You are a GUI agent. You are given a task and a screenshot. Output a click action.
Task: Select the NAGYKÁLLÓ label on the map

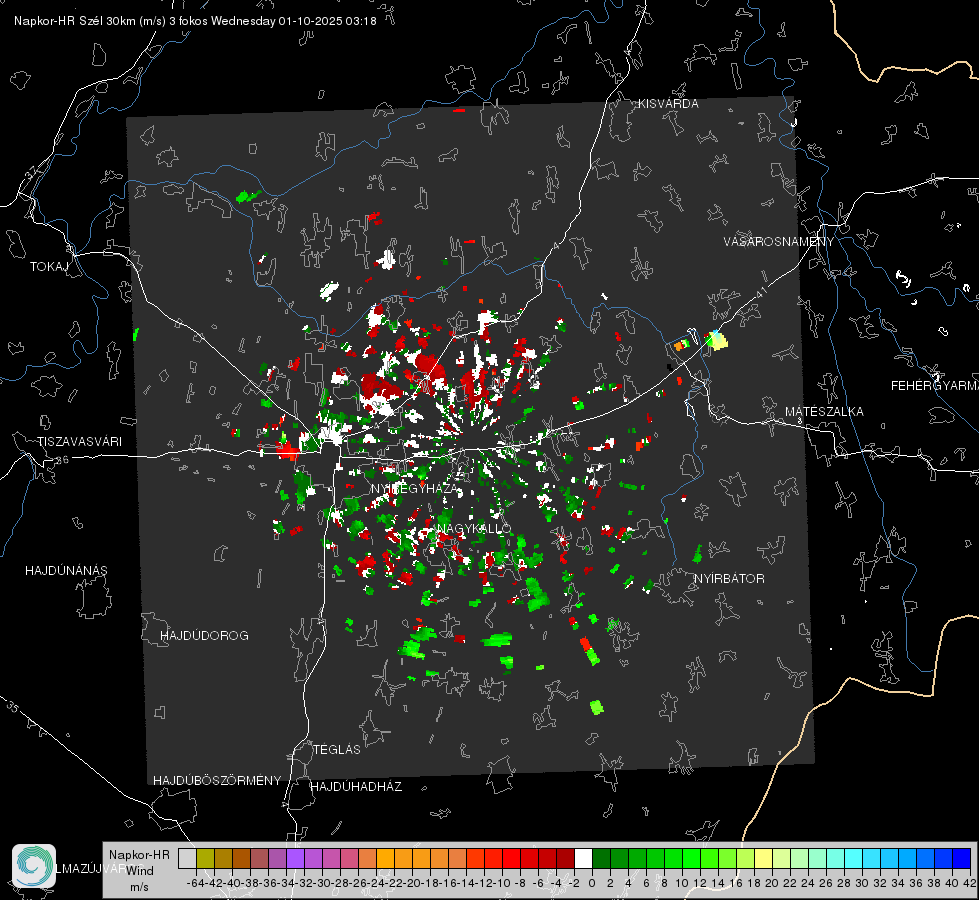(x=474, y=529)
